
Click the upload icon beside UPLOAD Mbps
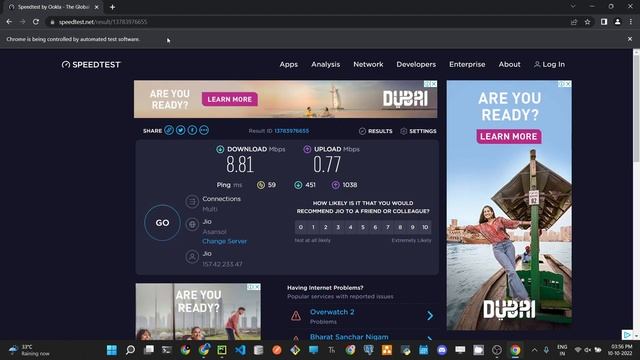307,149
